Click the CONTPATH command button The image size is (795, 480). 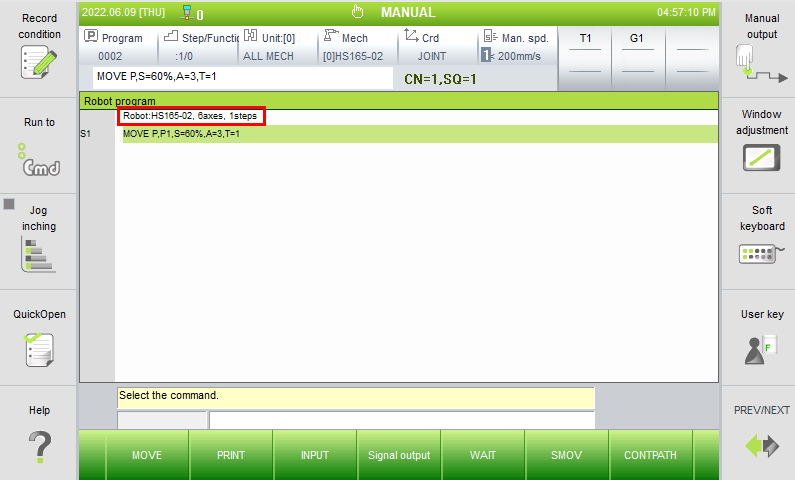point(651,455)
